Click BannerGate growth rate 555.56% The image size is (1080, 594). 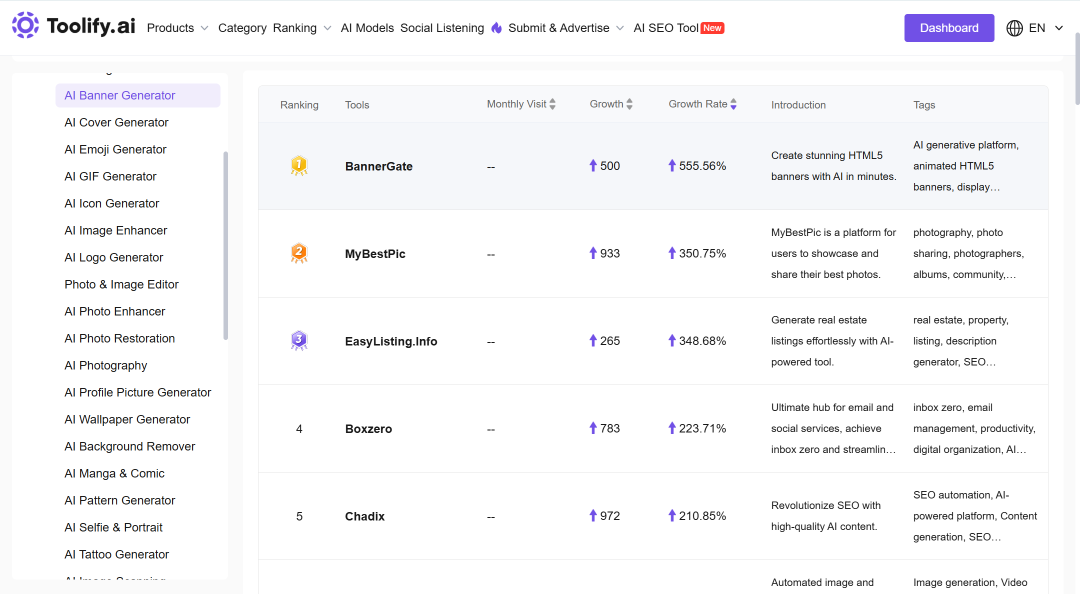703,166
